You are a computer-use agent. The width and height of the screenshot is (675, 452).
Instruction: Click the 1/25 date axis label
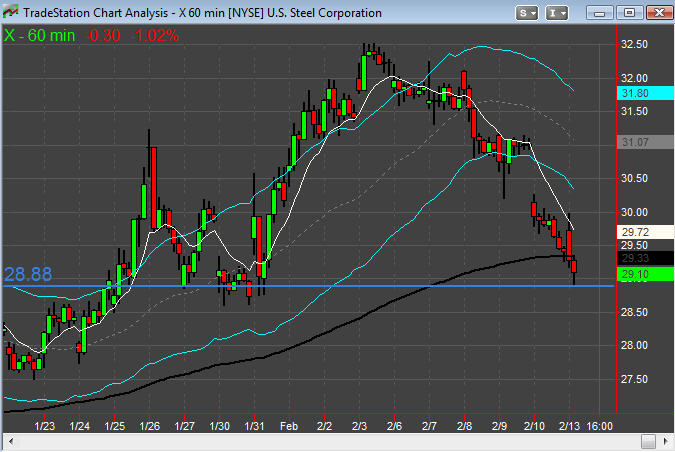pos(115,426)
